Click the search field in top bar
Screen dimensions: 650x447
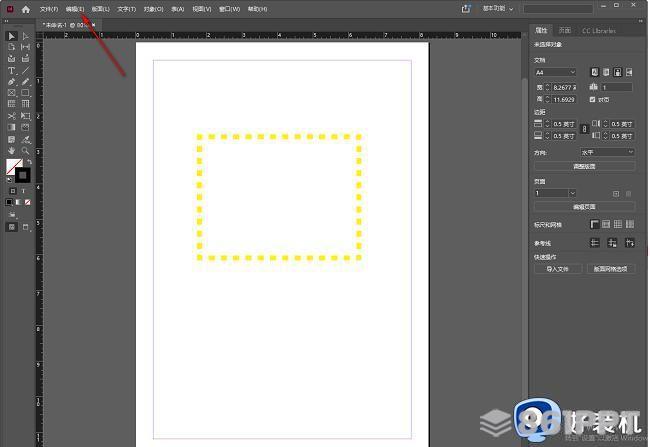(x=558, y=9)
